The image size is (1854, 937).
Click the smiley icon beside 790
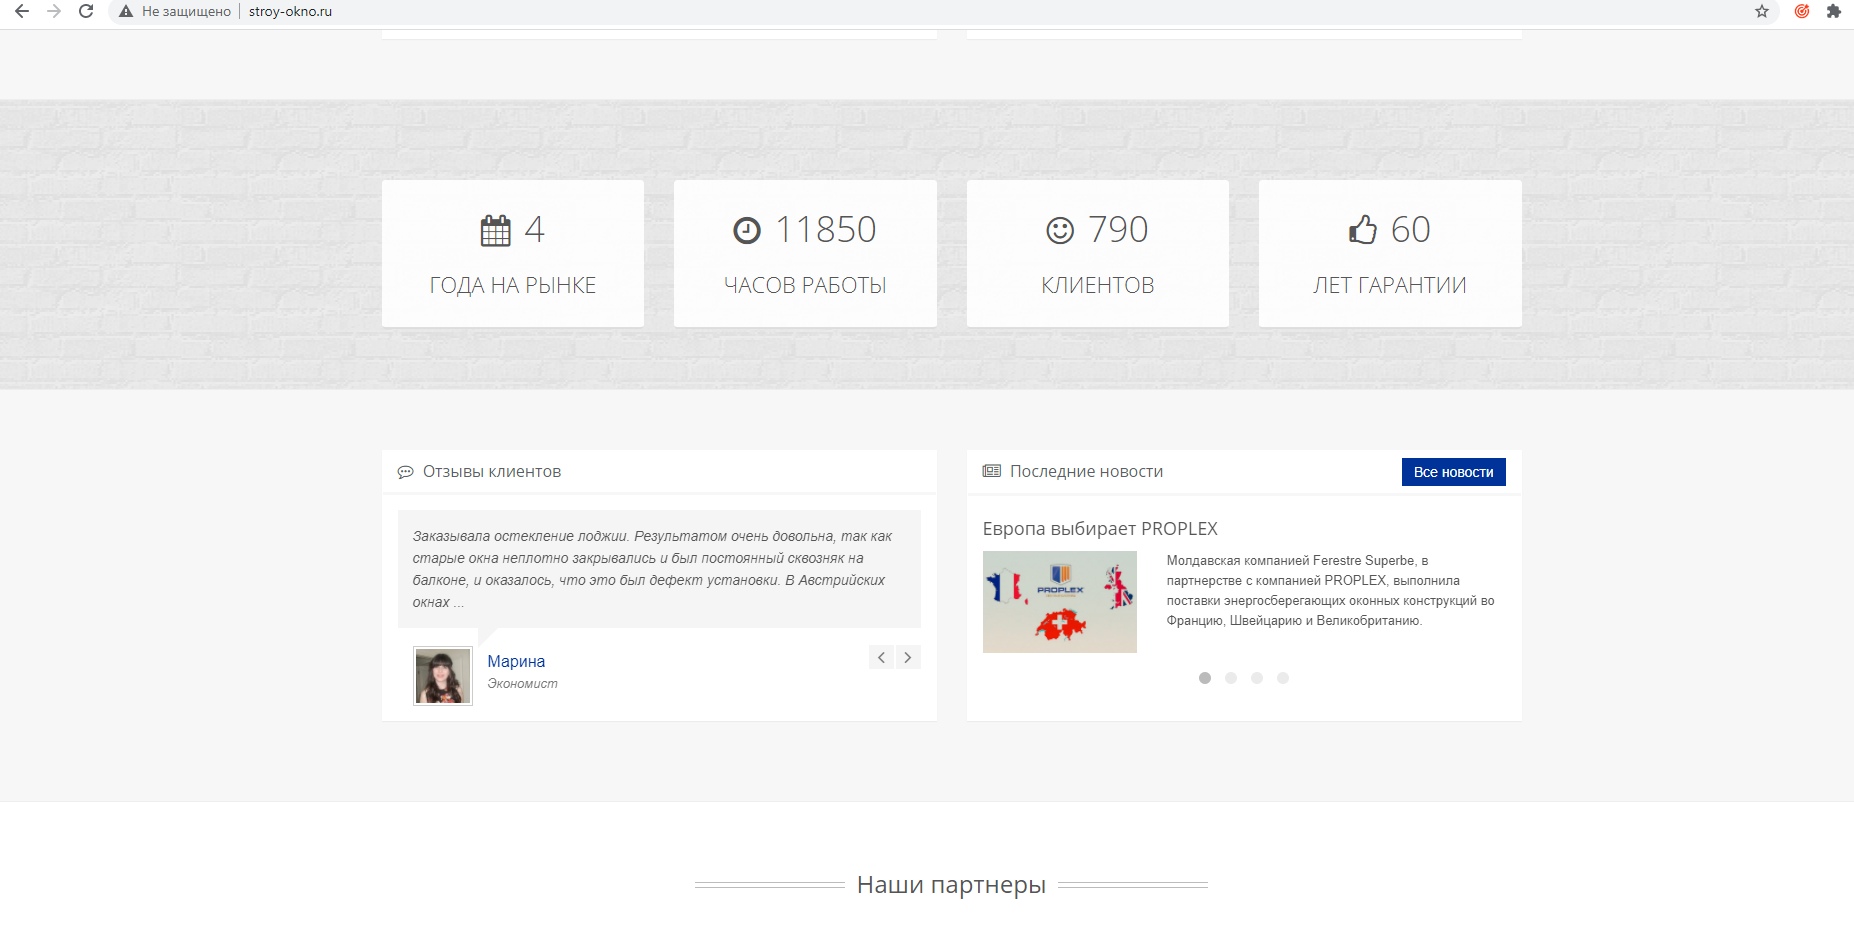[x=1060, y=231]
